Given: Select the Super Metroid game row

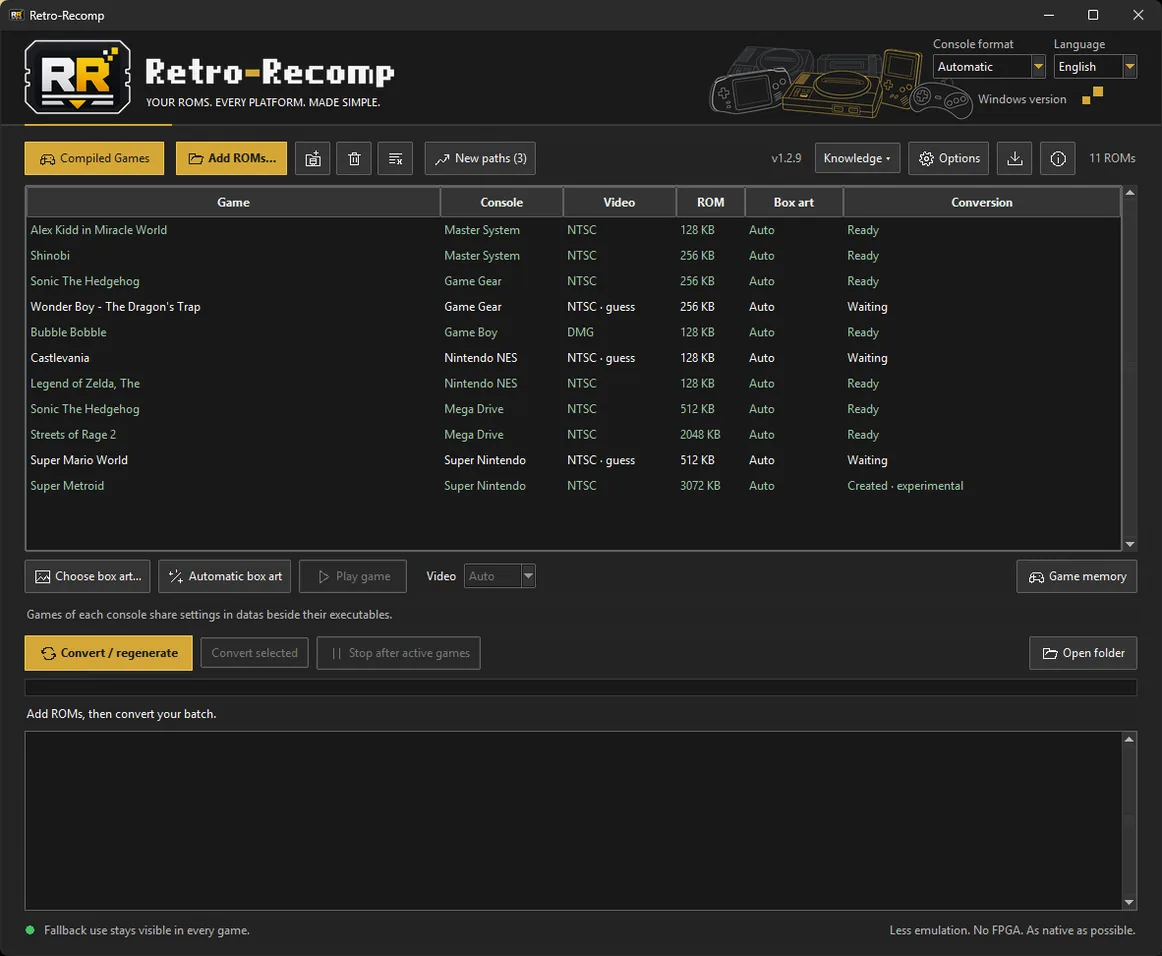Looking at the screenshot, I should 573,485.
